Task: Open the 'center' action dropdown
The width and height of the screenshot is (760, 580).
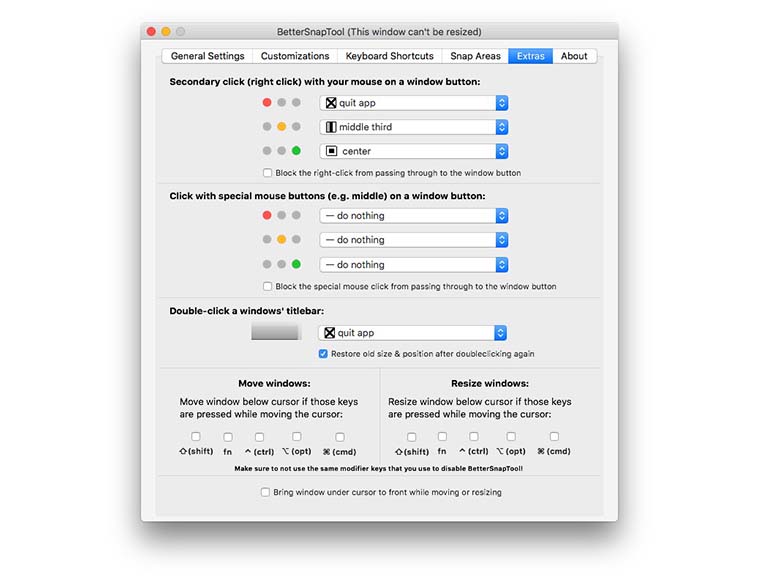Action: point(413,151)
